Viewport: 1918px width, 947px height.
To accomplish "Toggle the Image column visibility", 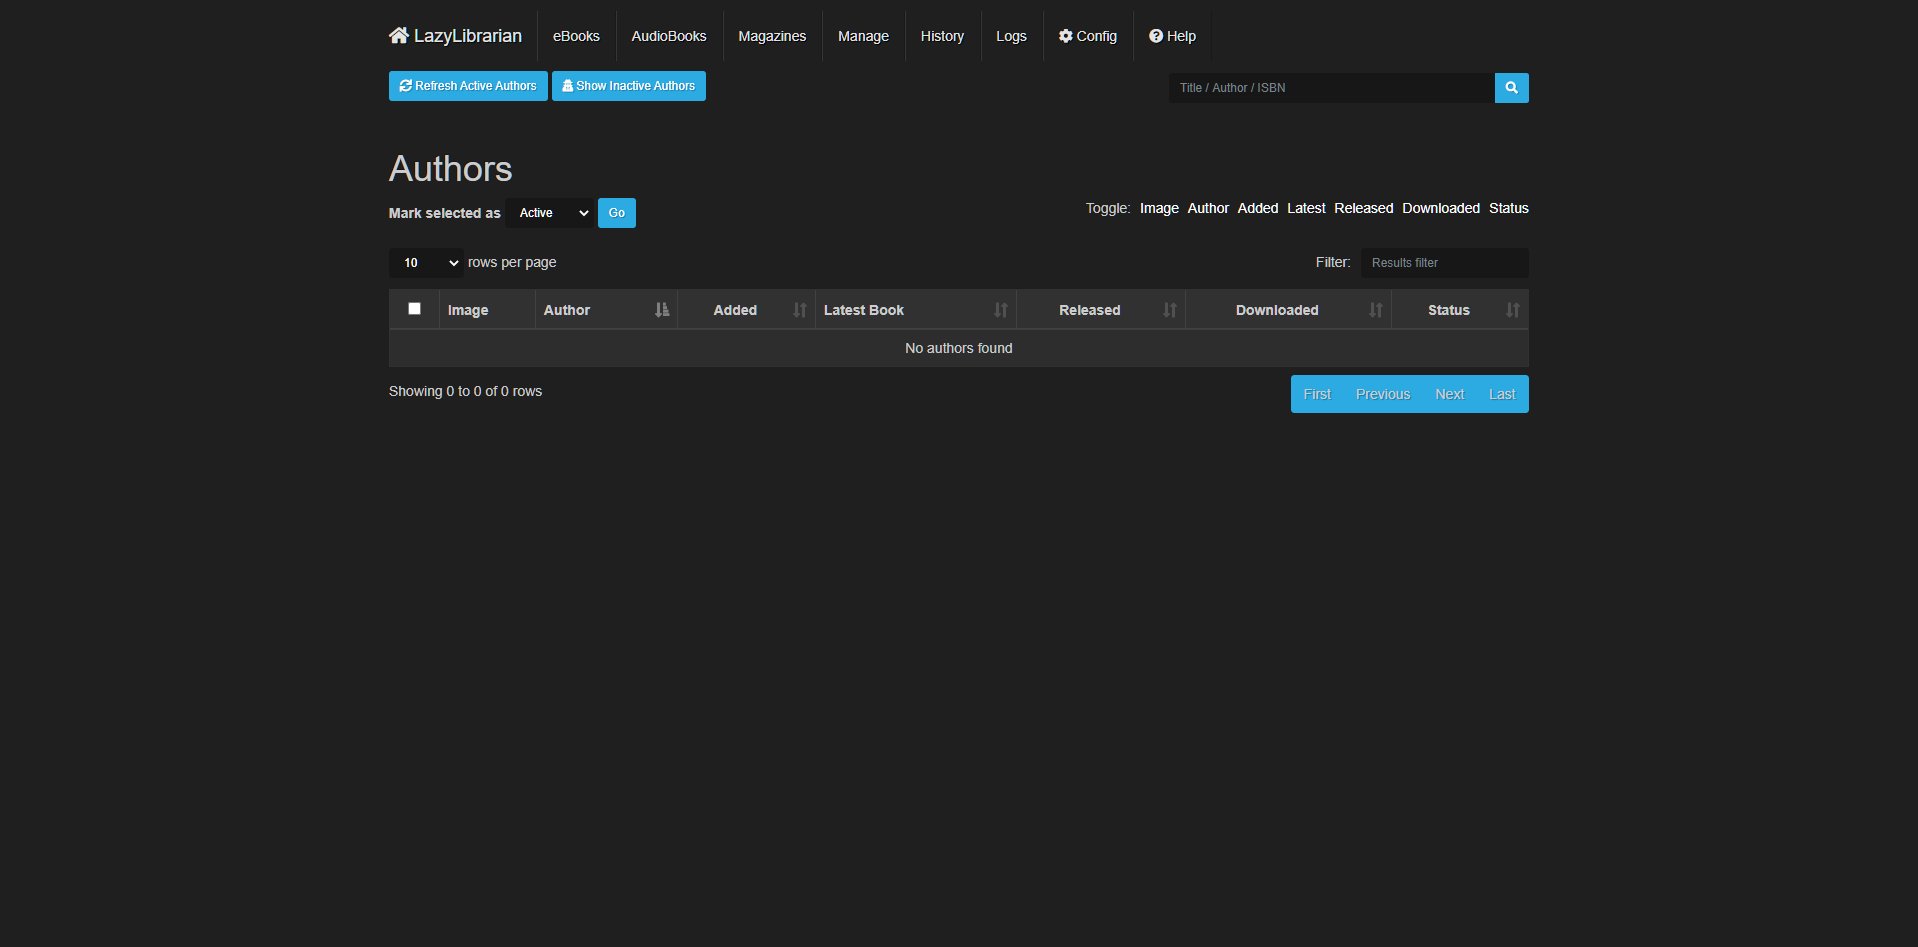I will click(1159, 208).
